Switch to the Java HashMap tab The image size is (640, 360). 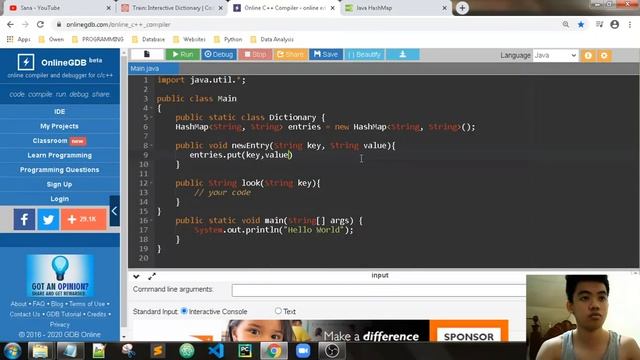pos(395,8)
